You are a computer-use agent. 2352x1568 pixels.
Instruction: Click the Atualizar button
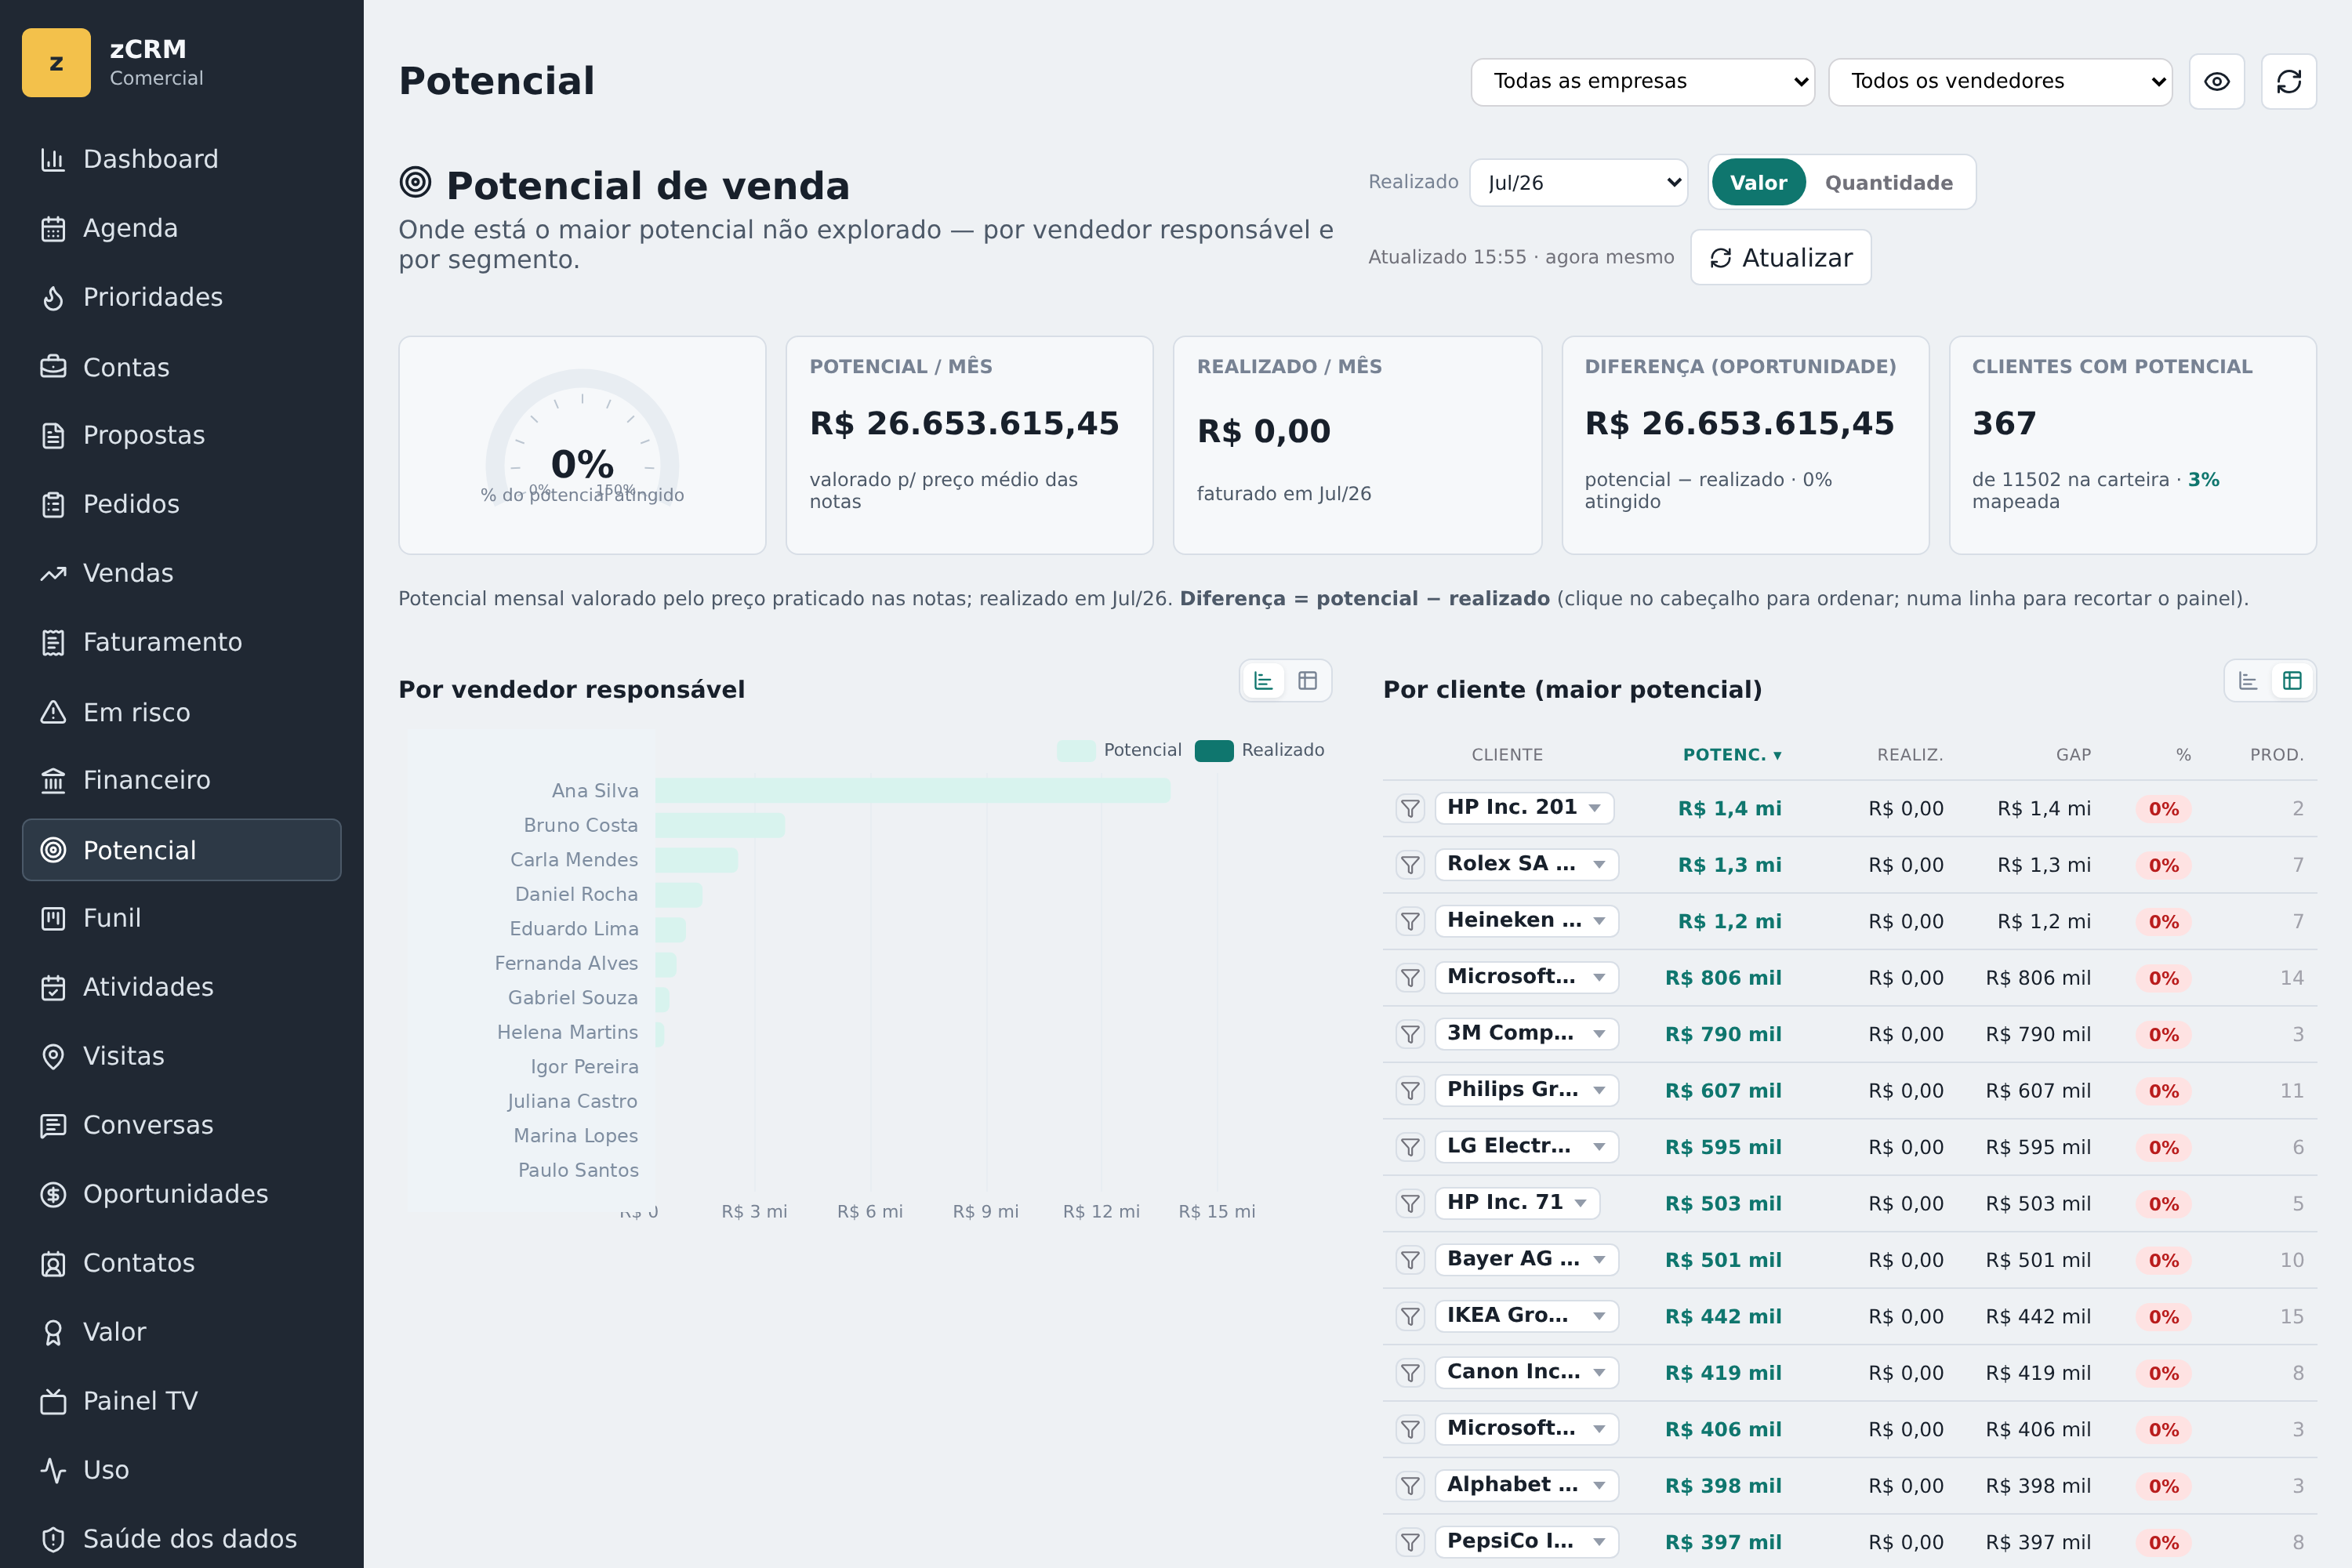click(1780, 258)
